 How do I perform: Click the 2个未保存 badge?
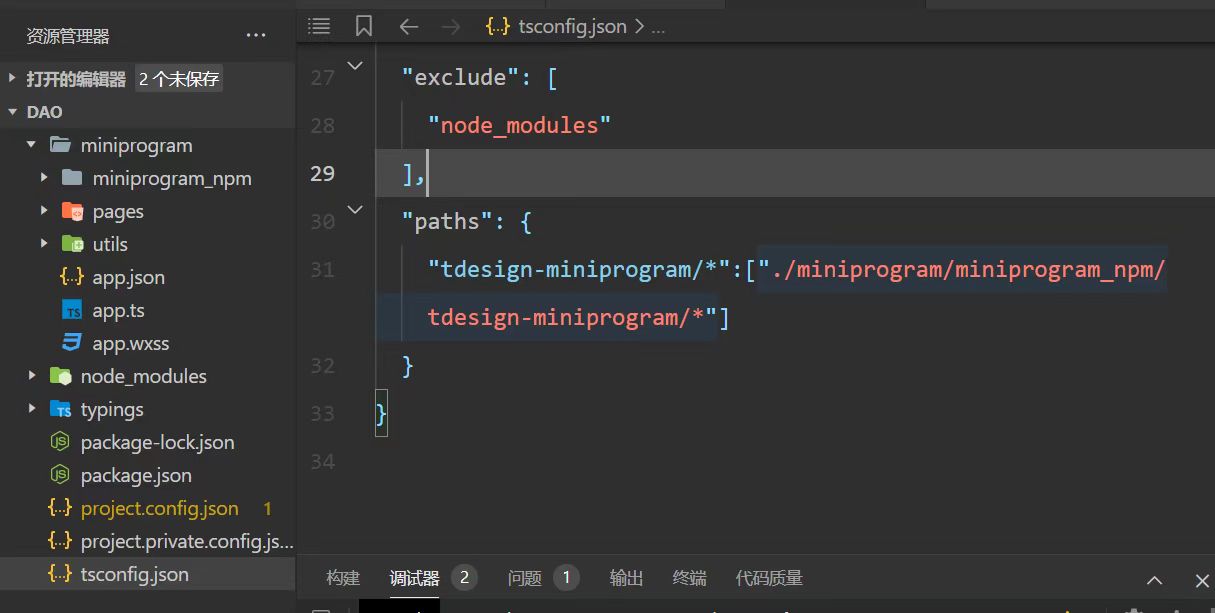pyautogui.click(x=178, y=77)
